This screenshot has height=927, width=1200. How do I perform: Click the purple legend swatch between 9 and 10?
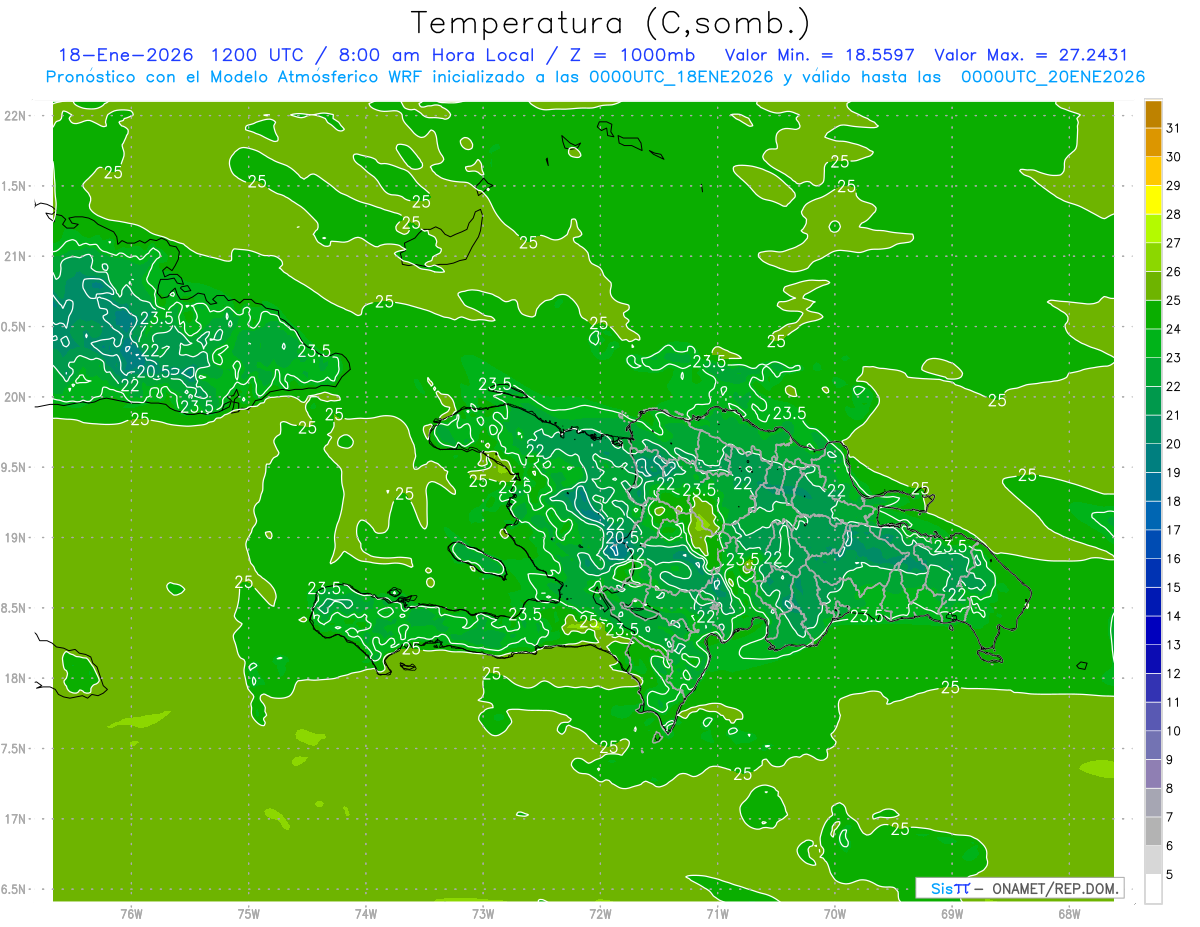(1153, 745)
